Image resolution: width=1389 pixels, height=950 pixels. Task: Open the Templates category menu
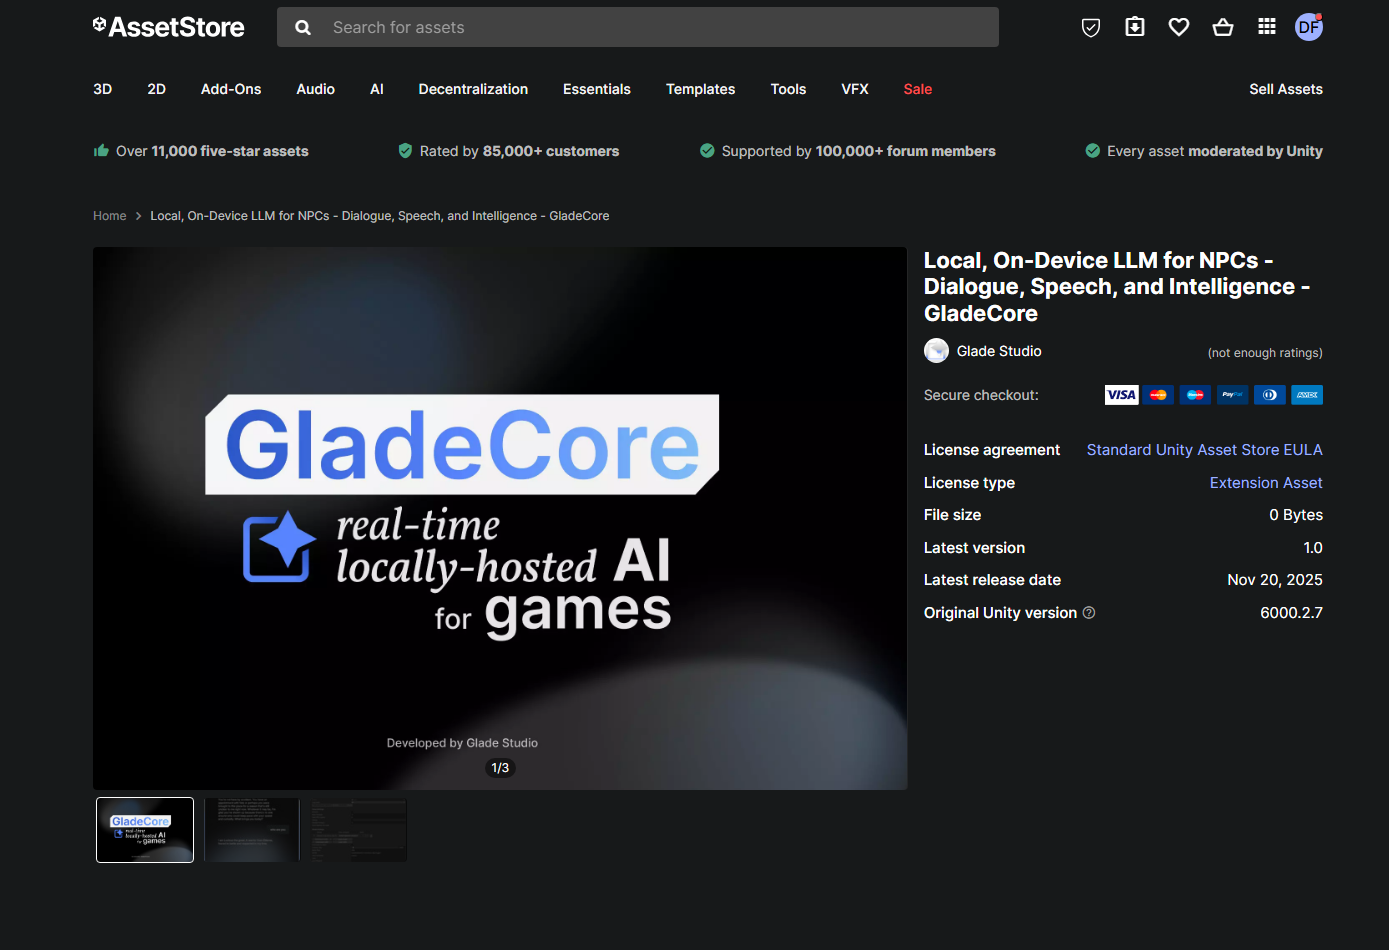(700, 89)
